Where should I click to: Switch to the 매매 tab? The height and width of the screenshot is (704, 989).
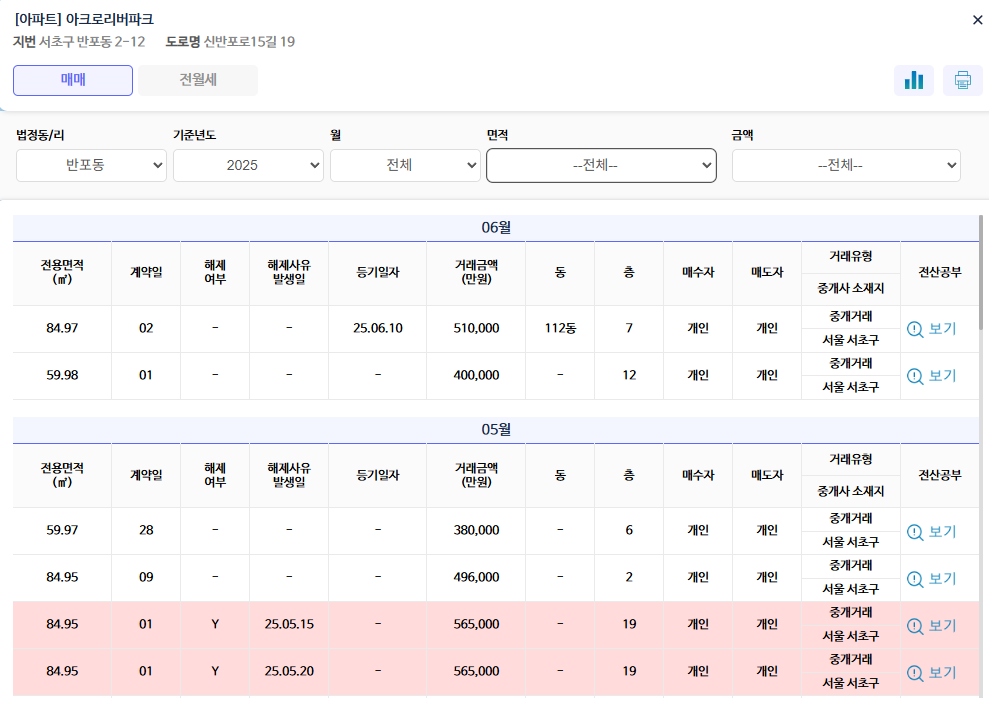73,80
